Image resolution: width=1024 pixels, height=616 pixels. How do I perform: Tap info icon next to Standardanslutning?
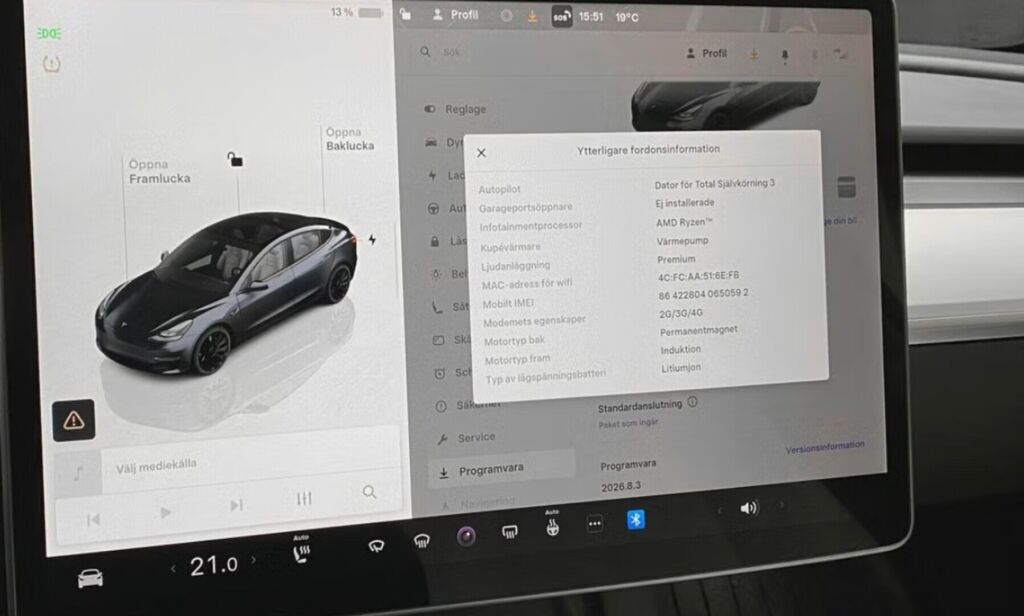[x=692, y=402]
